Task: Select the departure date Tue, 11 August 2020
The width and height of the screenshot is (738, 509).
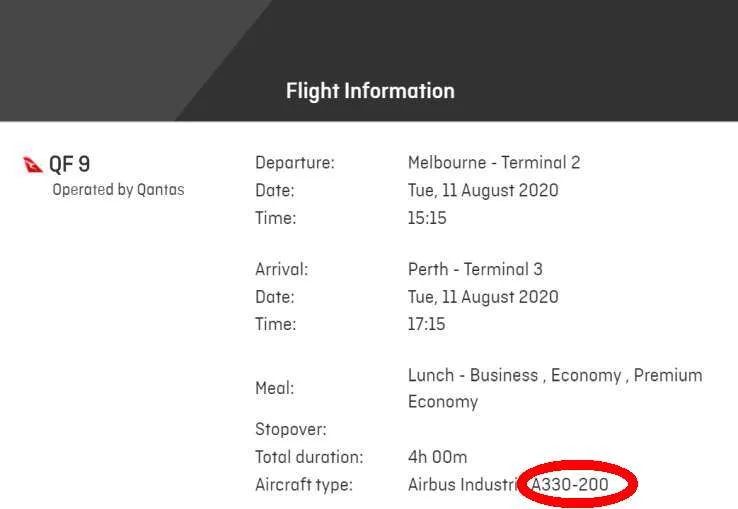Action: tap(483, 190)
